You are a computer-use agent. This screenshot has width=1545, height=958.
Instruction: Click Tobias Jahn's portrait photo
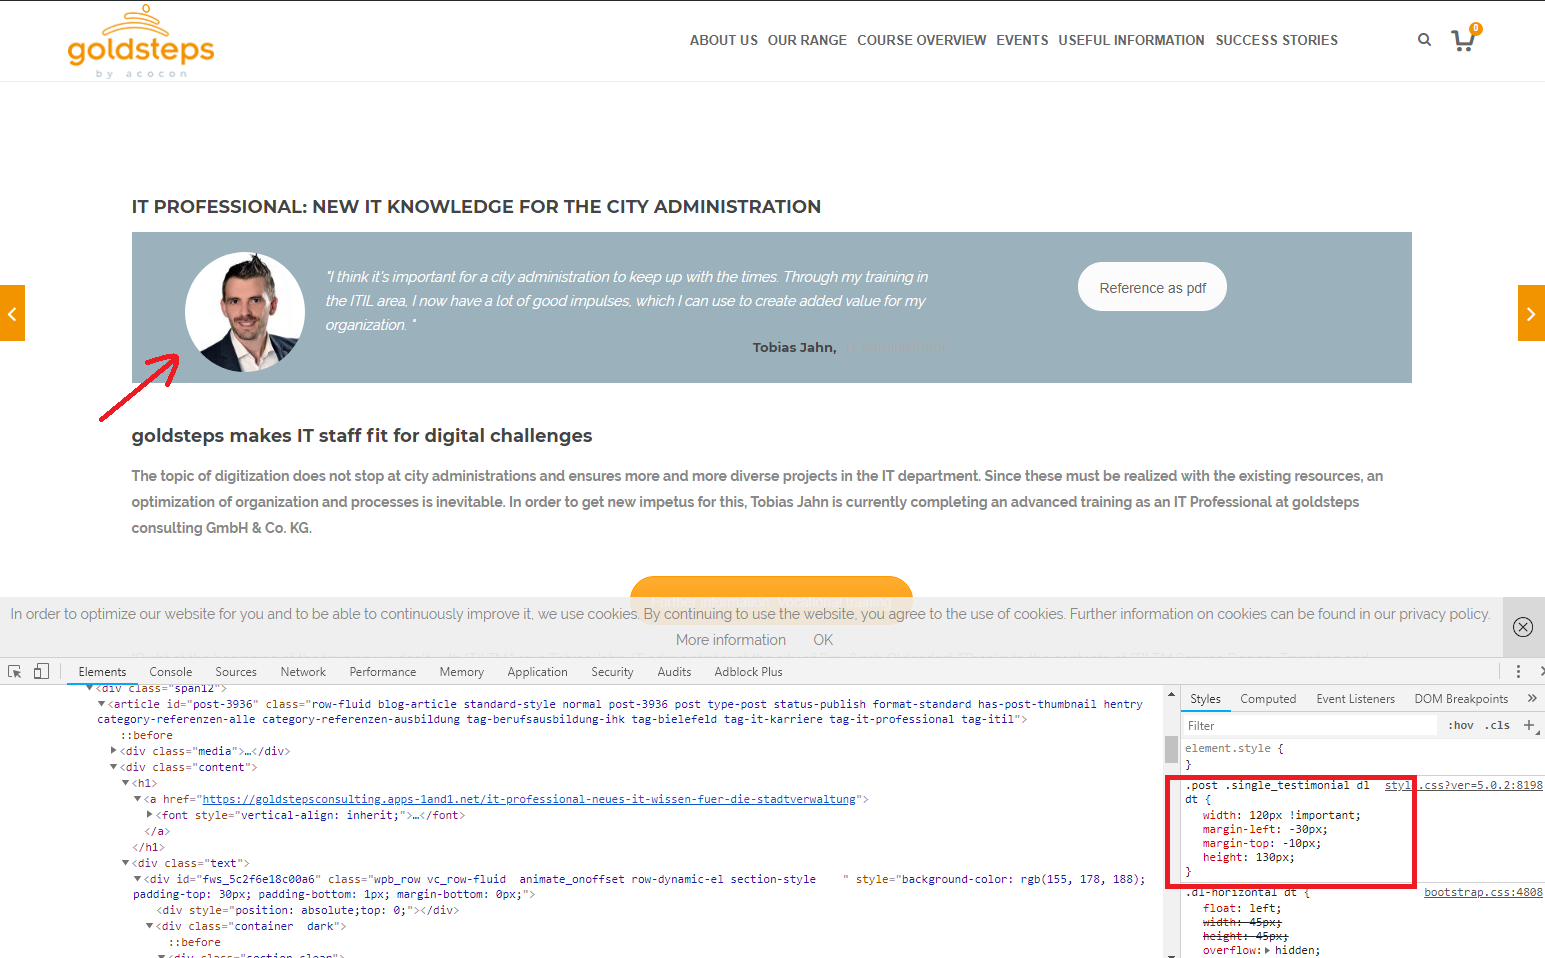click(245, 312)
